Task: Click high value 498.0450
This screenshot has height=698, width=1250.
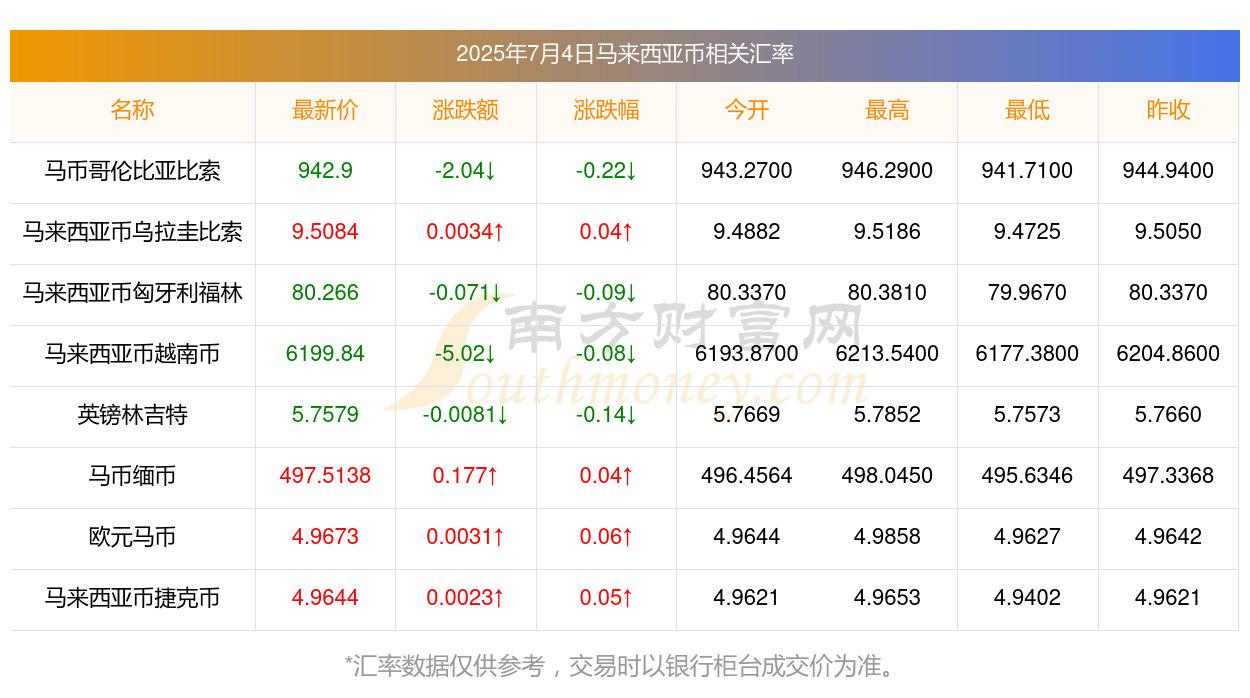Action: coord(887,476)
